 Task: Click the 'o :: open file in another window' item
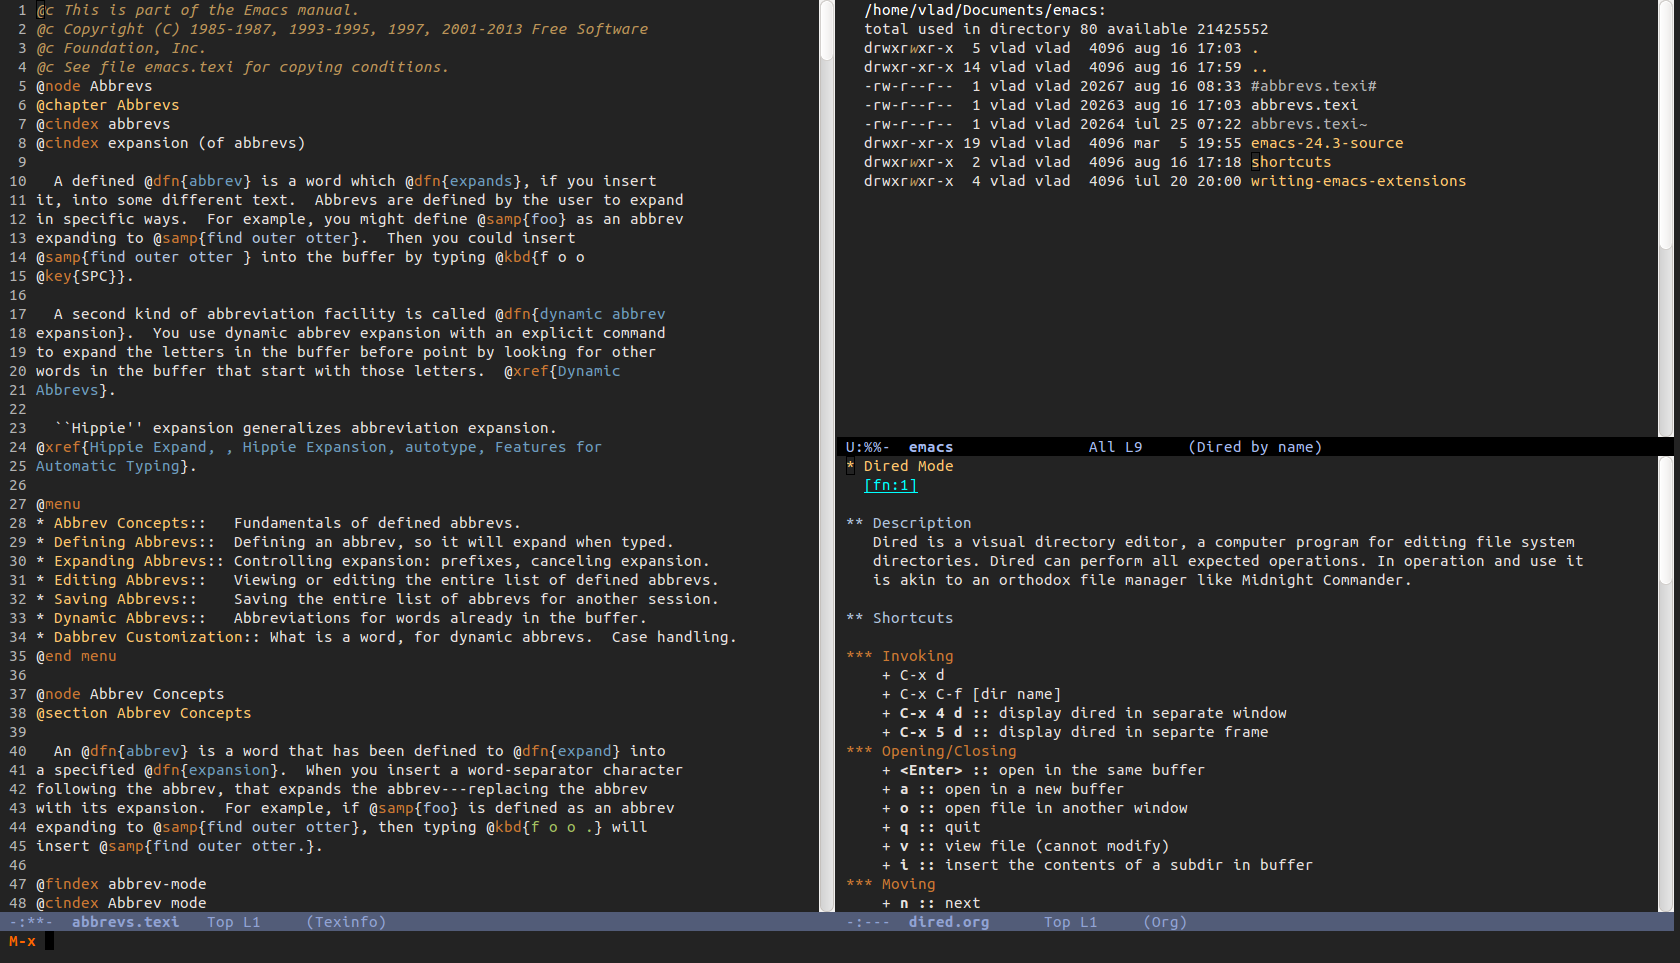click(1035, 808)
